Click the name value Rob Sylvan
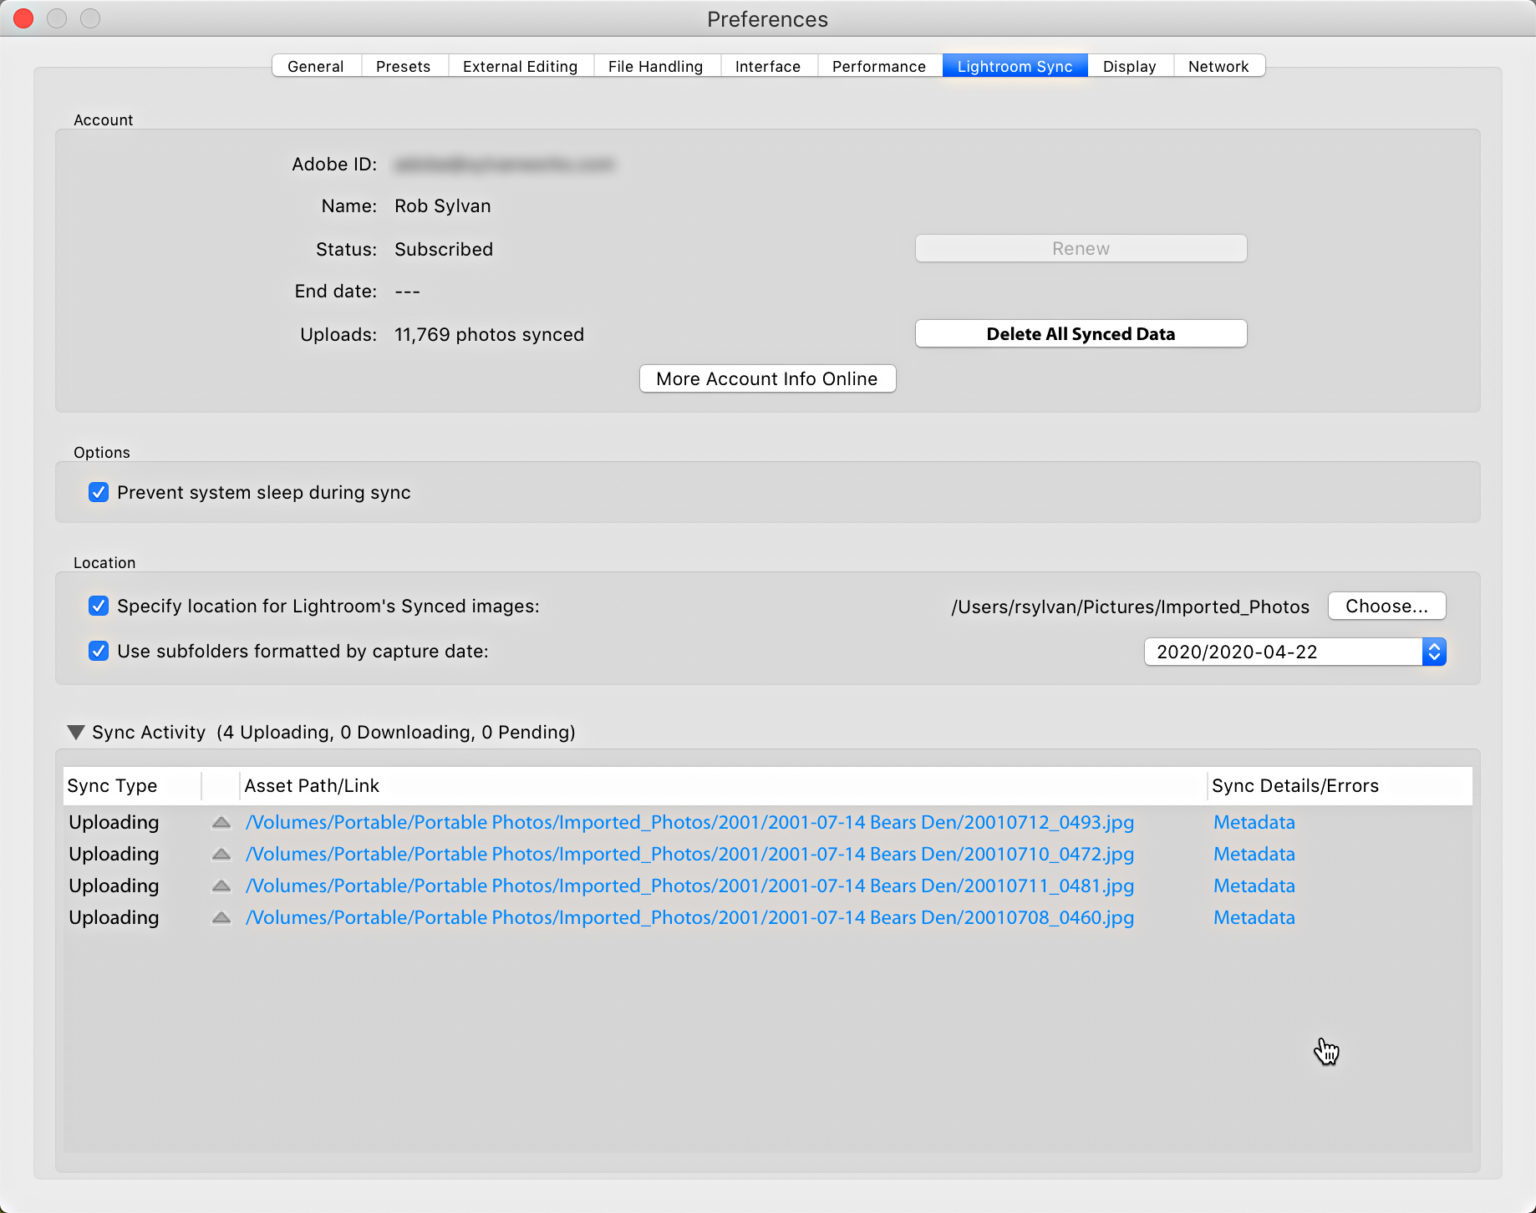The width and height of the screenshot is (1536, 1213). [x=443, y=206]
